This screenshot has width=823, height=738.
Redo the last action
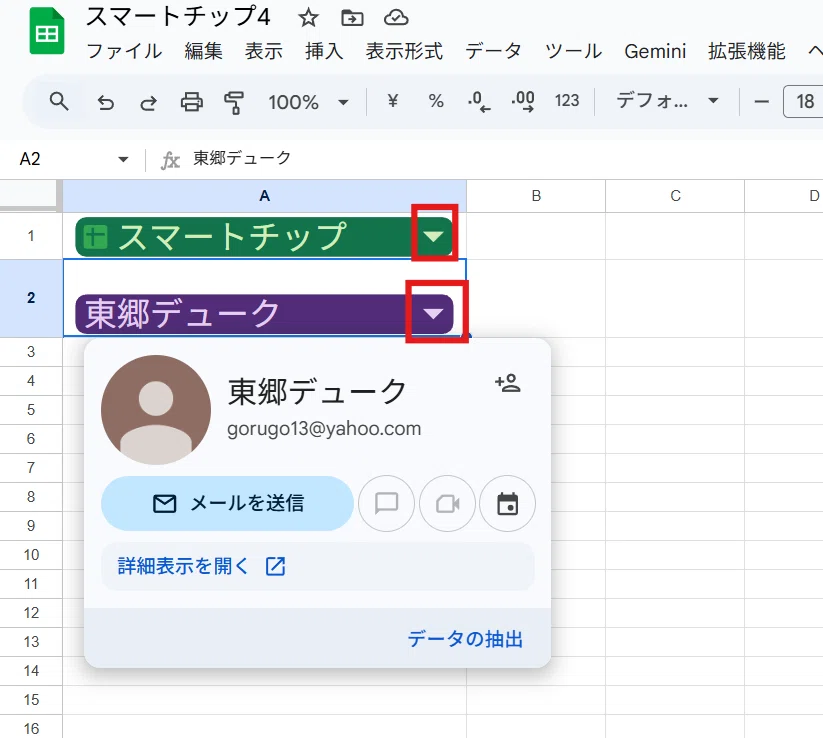point(148,102)
